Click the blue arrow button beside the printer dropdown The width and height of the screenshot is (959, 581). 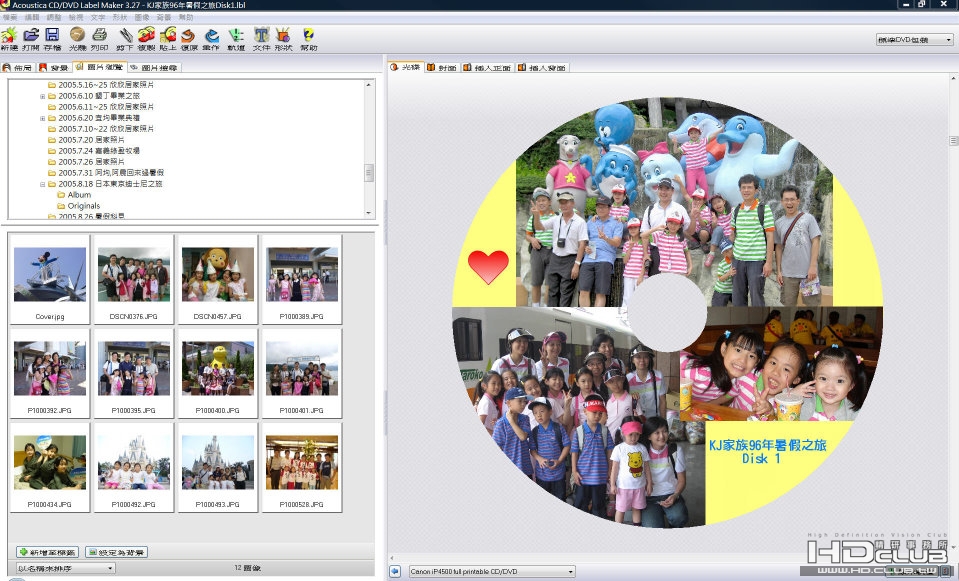point(395,571)
